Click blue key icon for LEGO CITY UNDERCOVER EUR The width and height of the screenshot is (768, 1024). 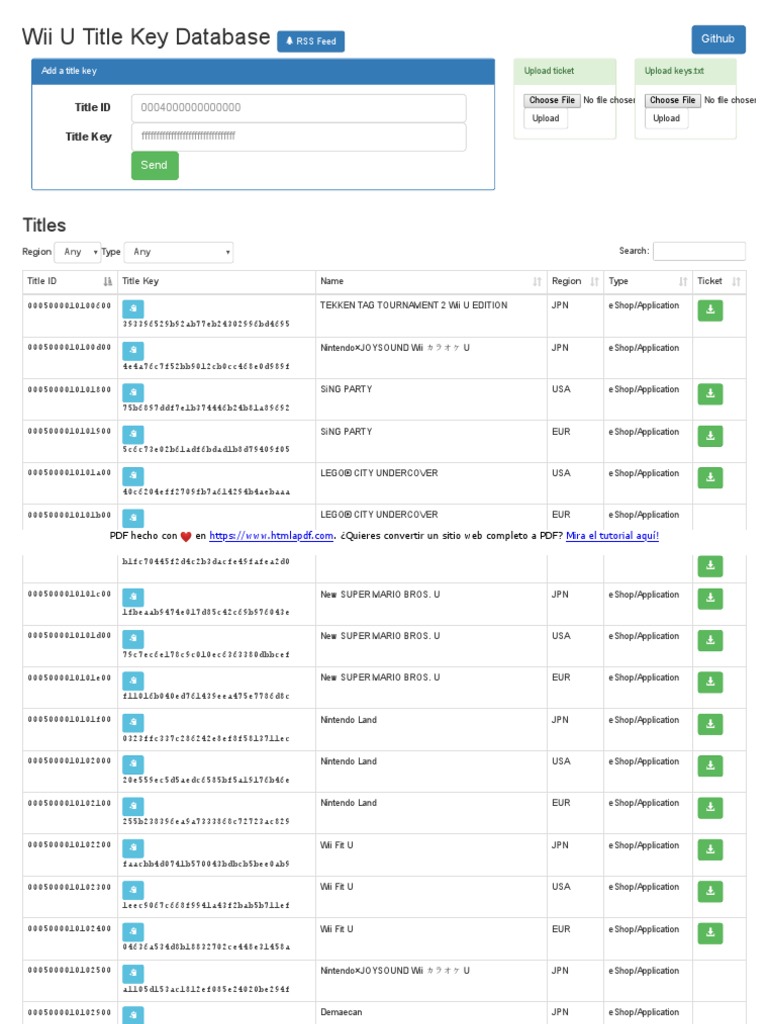(133, 519)
